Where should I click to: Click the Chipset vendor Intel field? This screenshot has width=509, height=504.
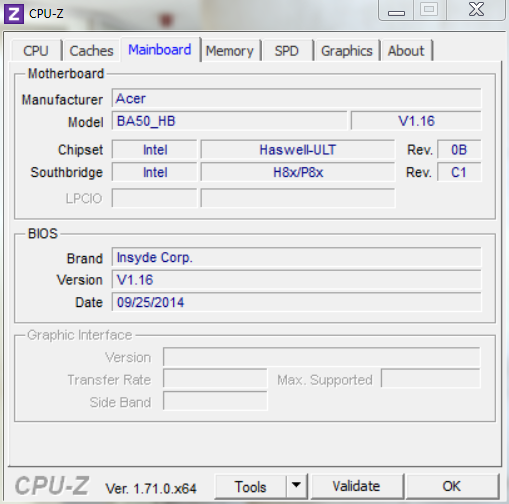coord(155,150)
